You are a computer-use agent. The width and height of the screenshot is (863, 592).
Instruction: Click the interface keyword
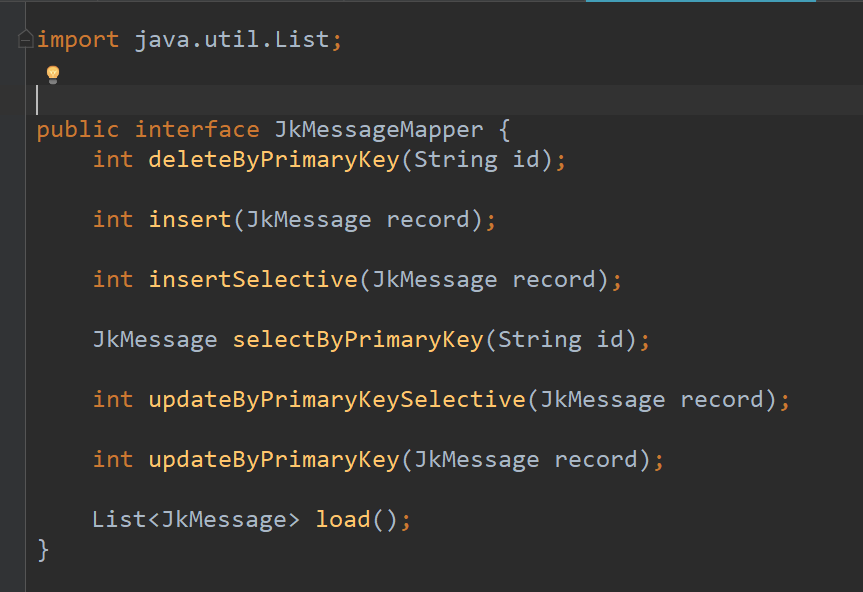click(x=196, y=130)
